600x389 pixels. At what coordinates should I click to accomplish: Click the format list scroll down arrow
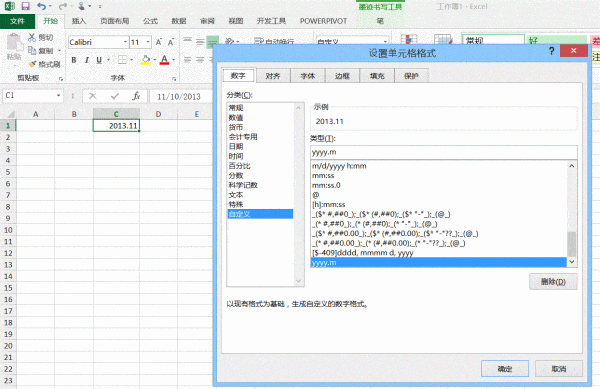pyautogui.click(x=572, y=262)
